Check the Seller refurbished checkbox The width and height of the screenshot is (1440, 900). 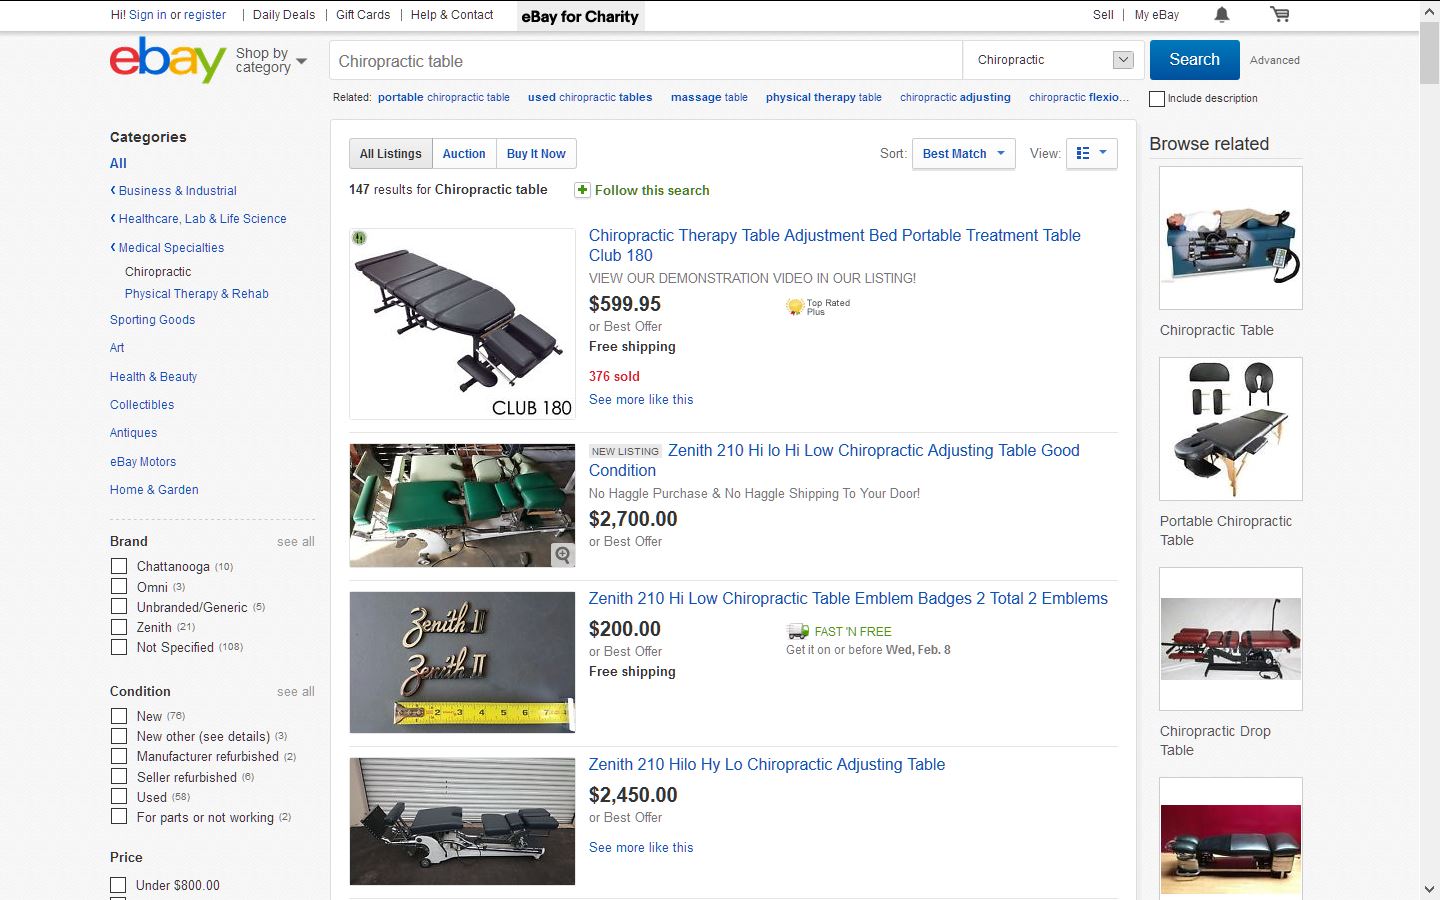tap(119, 776)
